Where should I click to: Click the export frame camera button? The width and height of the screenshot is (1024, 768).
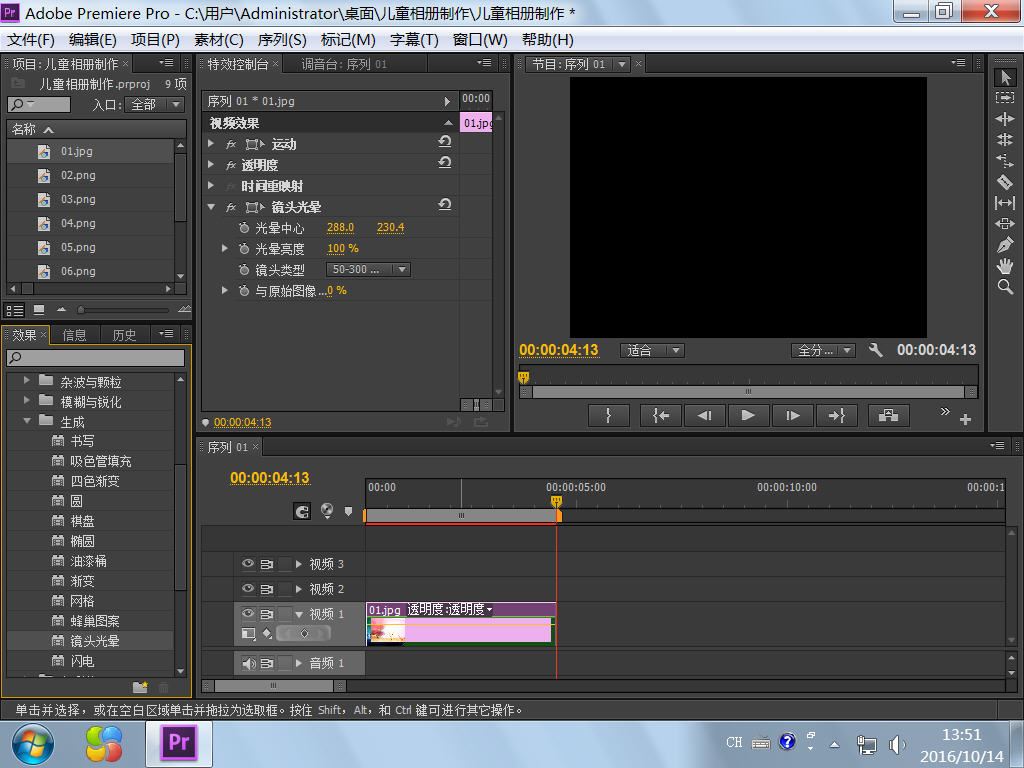click(888, 415)
